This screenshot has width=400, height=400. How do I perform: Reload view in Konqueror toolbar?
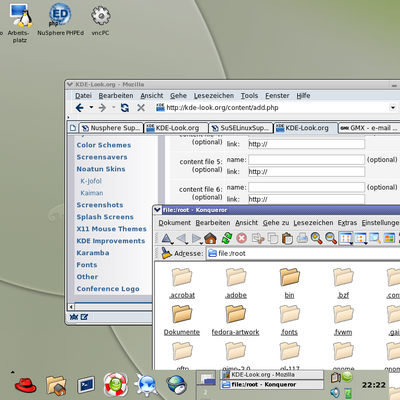point(227,238)
